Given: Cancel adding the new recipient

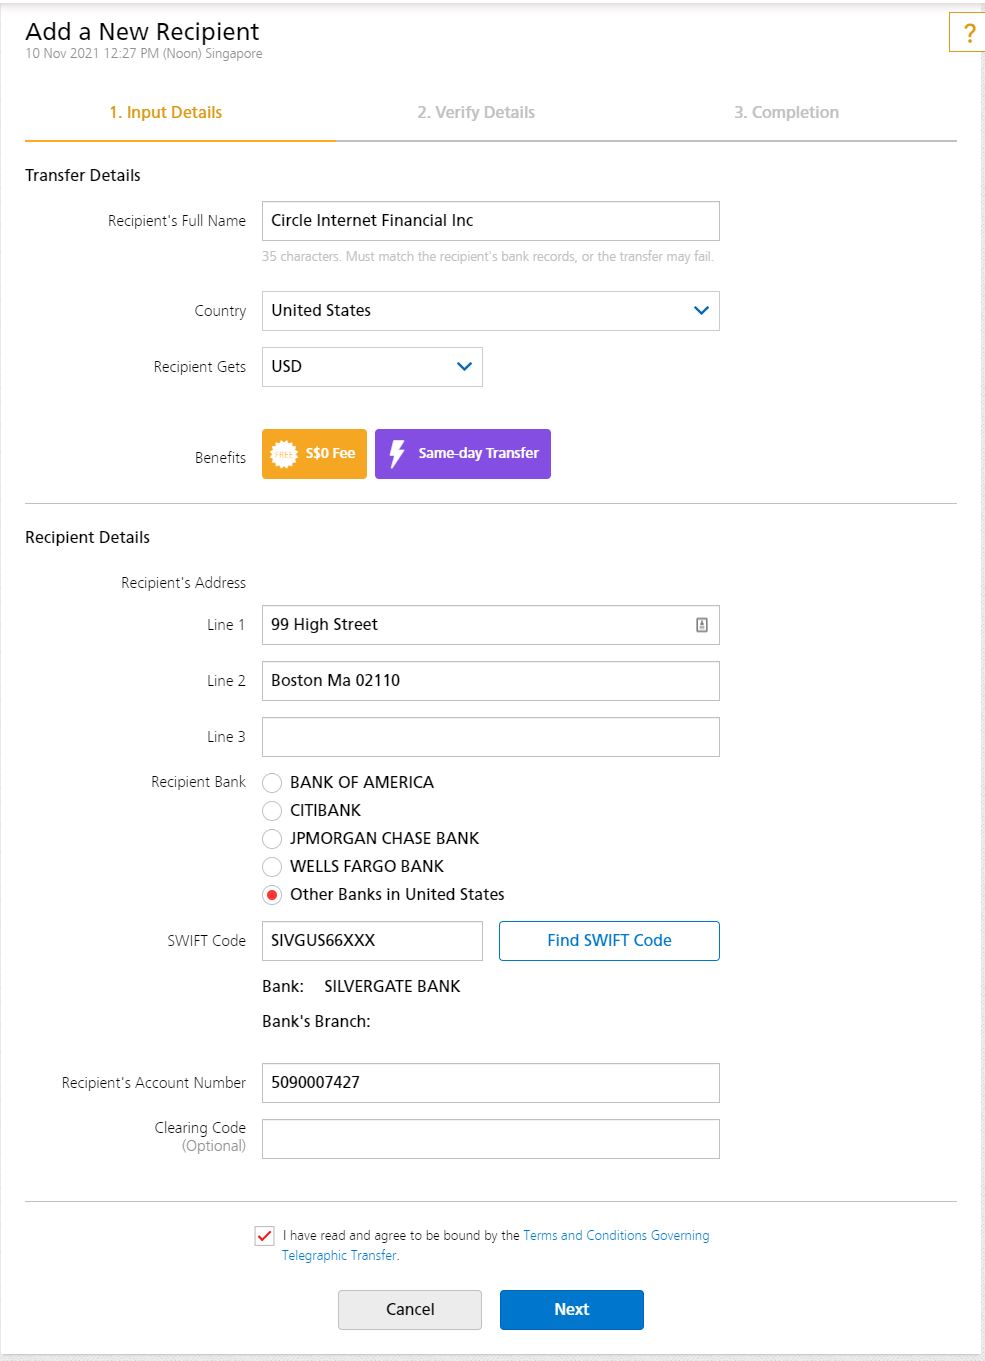Looking at the screenshot, I should 410,1310.
